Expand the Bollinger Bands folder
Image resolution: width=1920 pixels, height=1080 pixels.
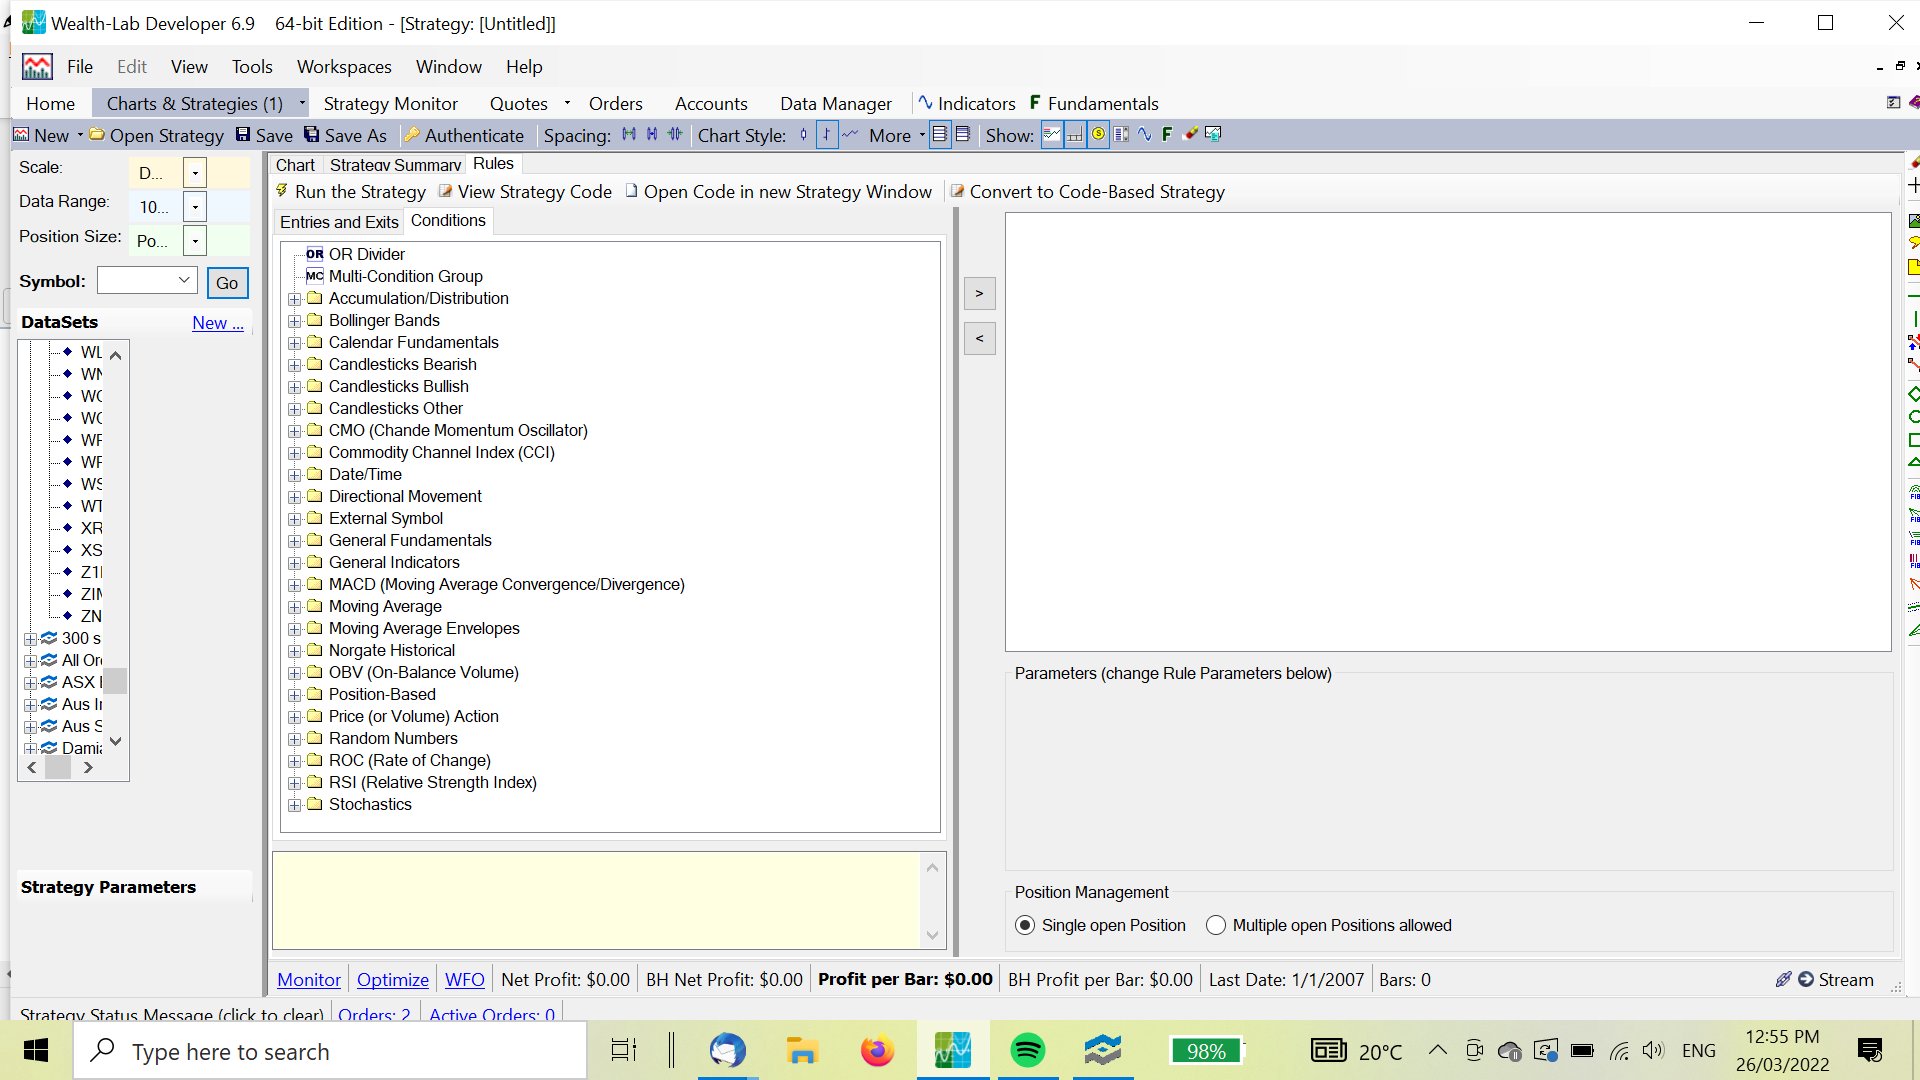[x=295, y=321]
